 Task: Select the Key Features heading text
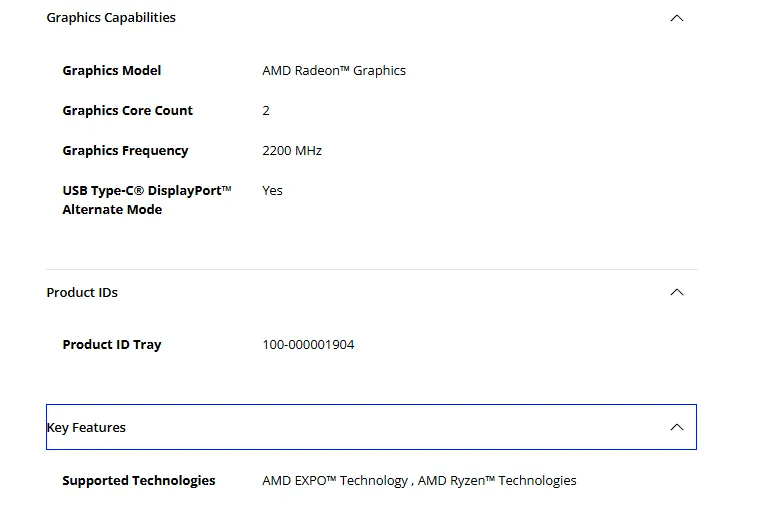tap(87, 428)
